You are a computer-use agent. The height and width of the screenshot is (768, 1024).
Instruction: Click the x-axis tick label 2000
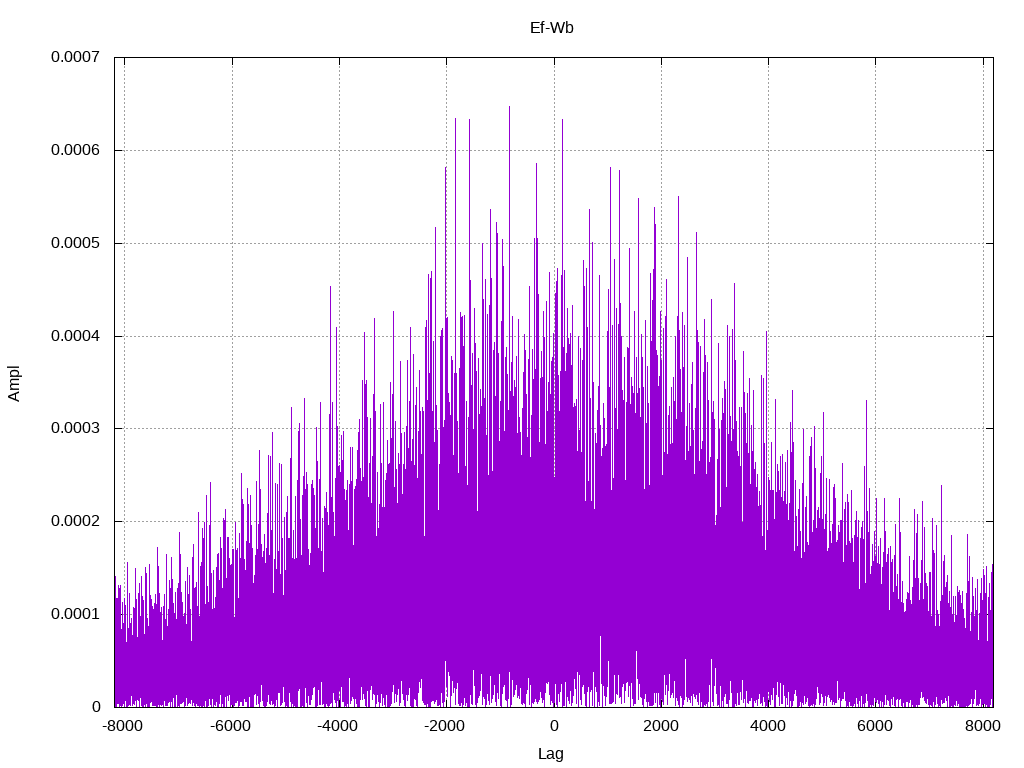coord(661,726)
